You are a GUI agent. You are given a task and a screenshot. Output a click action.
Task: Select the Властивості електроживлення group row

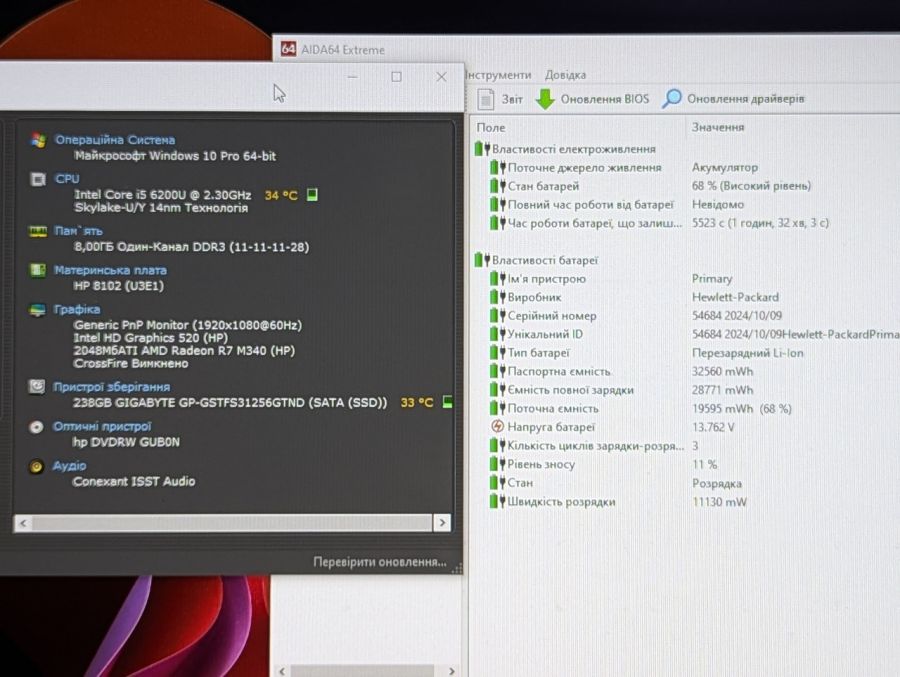pos(565,149)
